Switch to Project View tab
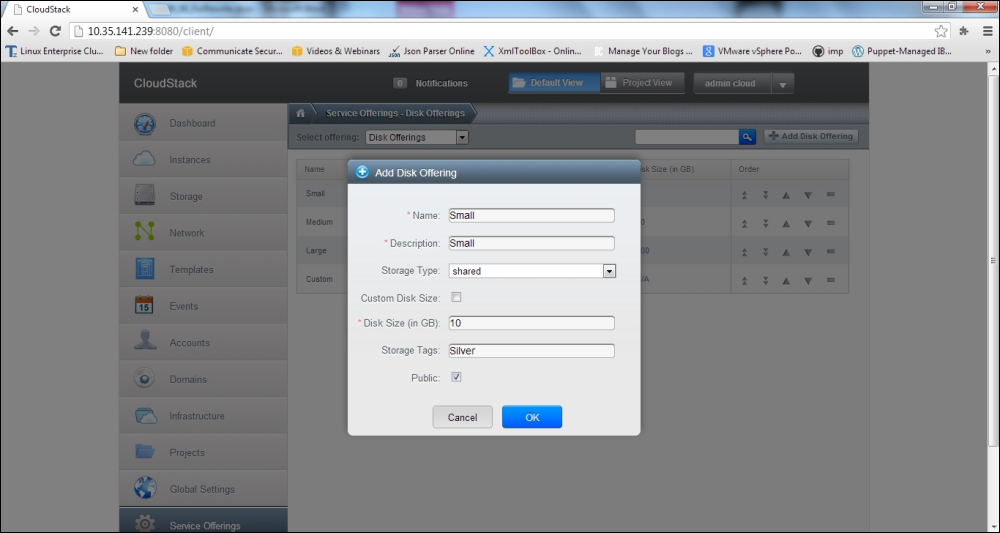1000x533 pixels. click(639, 83)
